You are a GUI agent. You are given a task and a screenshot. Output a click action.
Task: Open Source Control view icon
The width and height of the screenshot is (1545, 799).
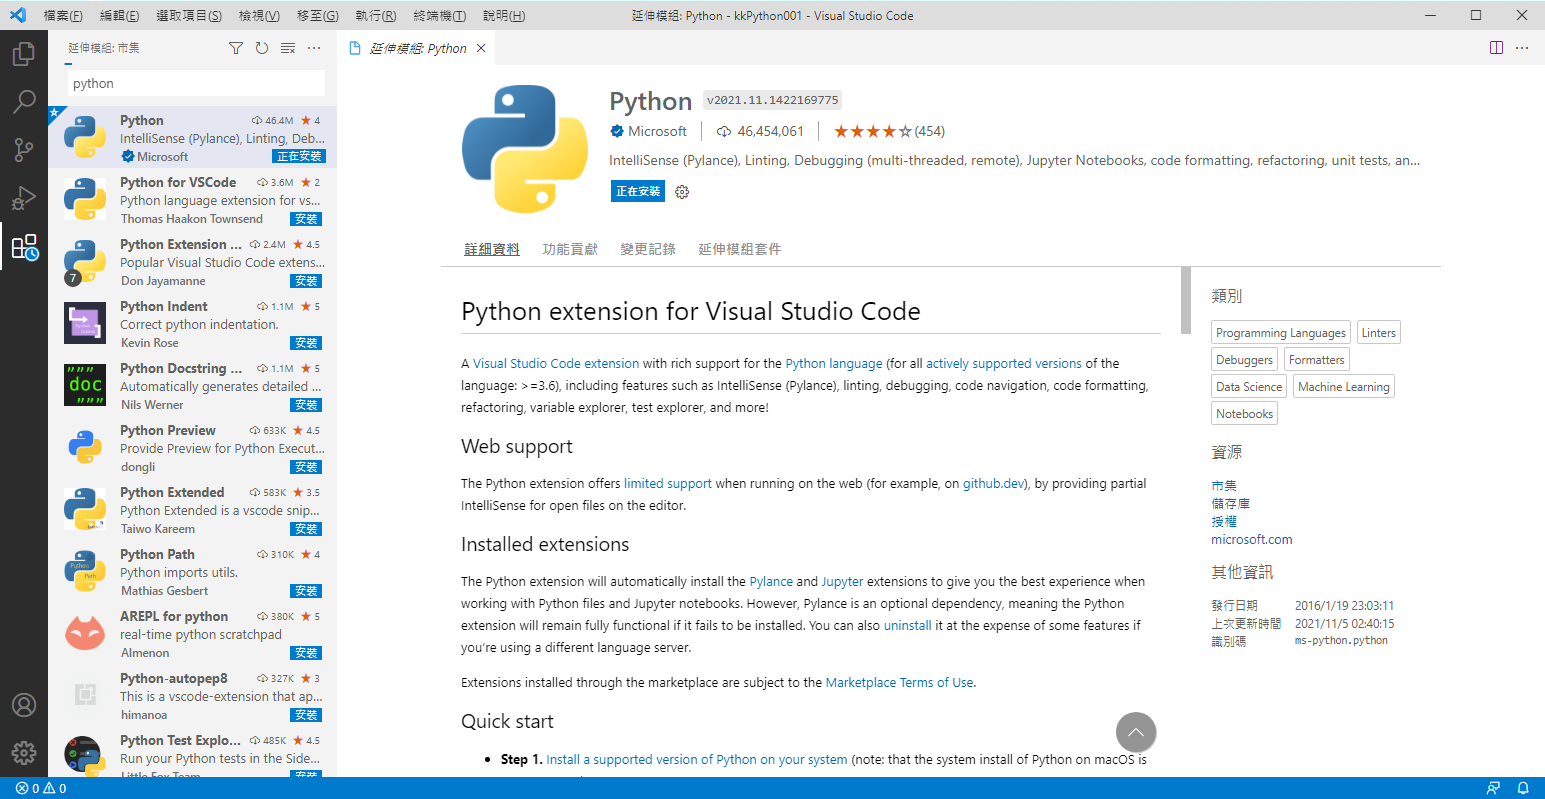(x=24, y=150)
